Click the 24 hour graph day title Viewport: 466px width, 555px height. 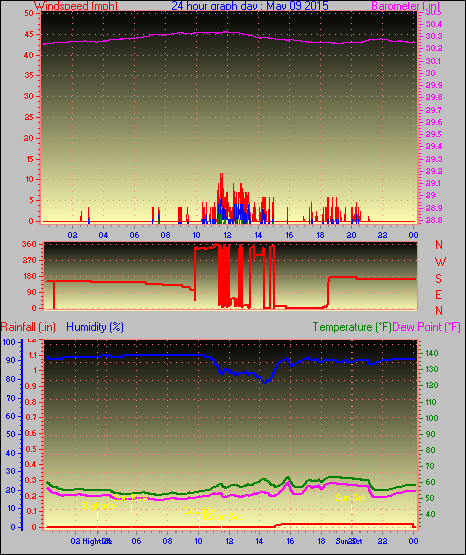250,6
